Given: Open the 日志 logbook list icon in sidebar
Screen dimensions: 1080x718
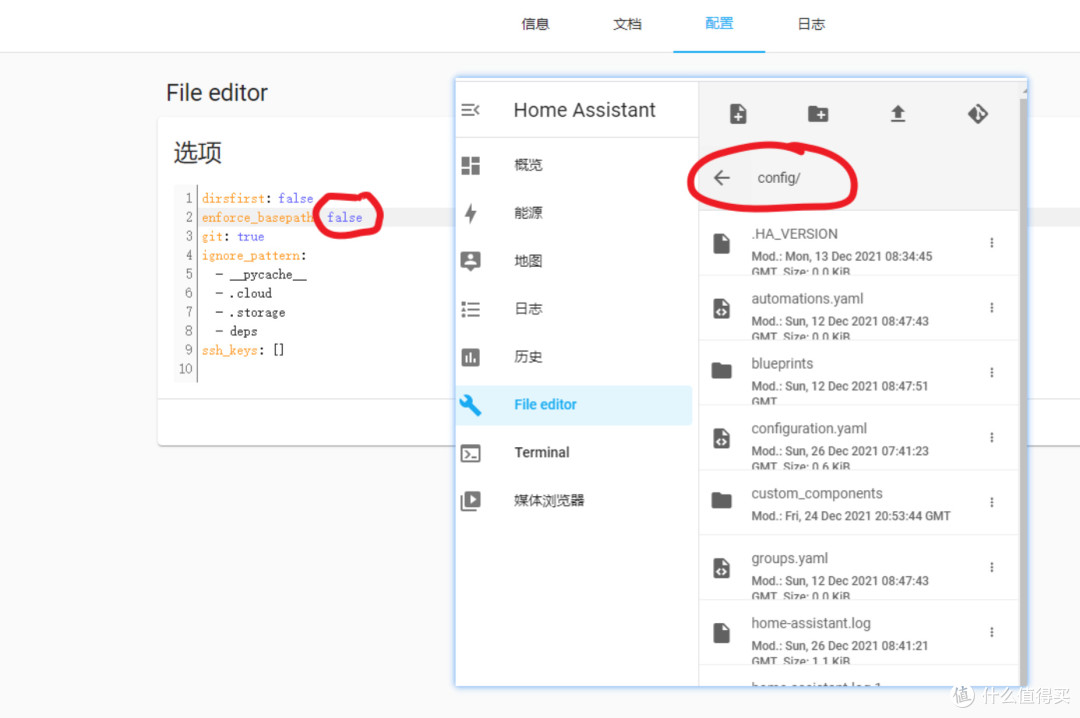Looking at the screenshot, I should [470, 309].
